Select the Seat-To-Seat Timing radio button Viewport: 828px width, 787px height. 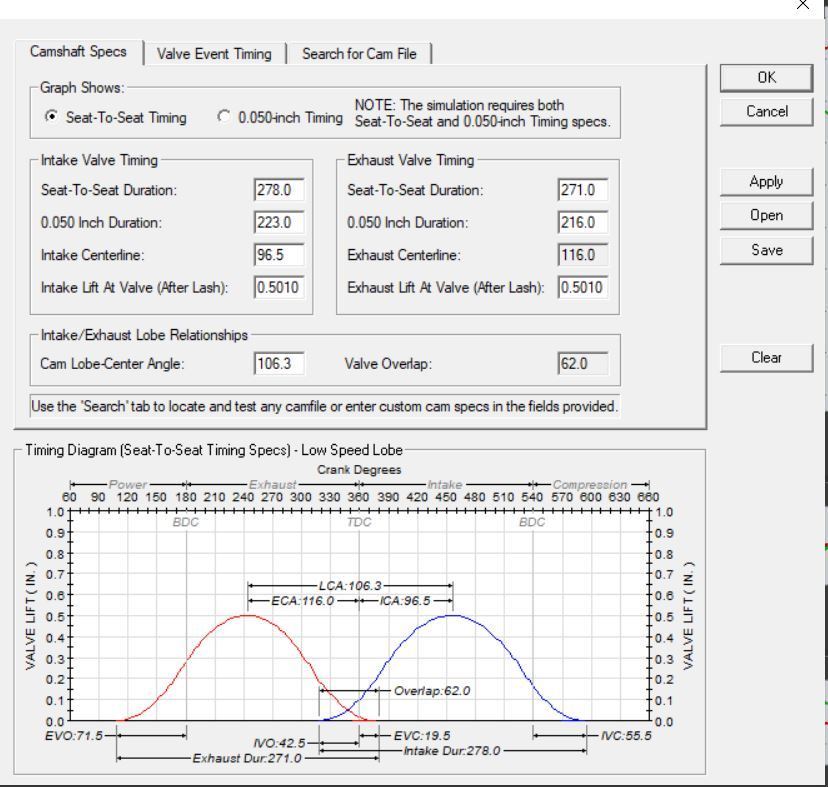point(51,117)
